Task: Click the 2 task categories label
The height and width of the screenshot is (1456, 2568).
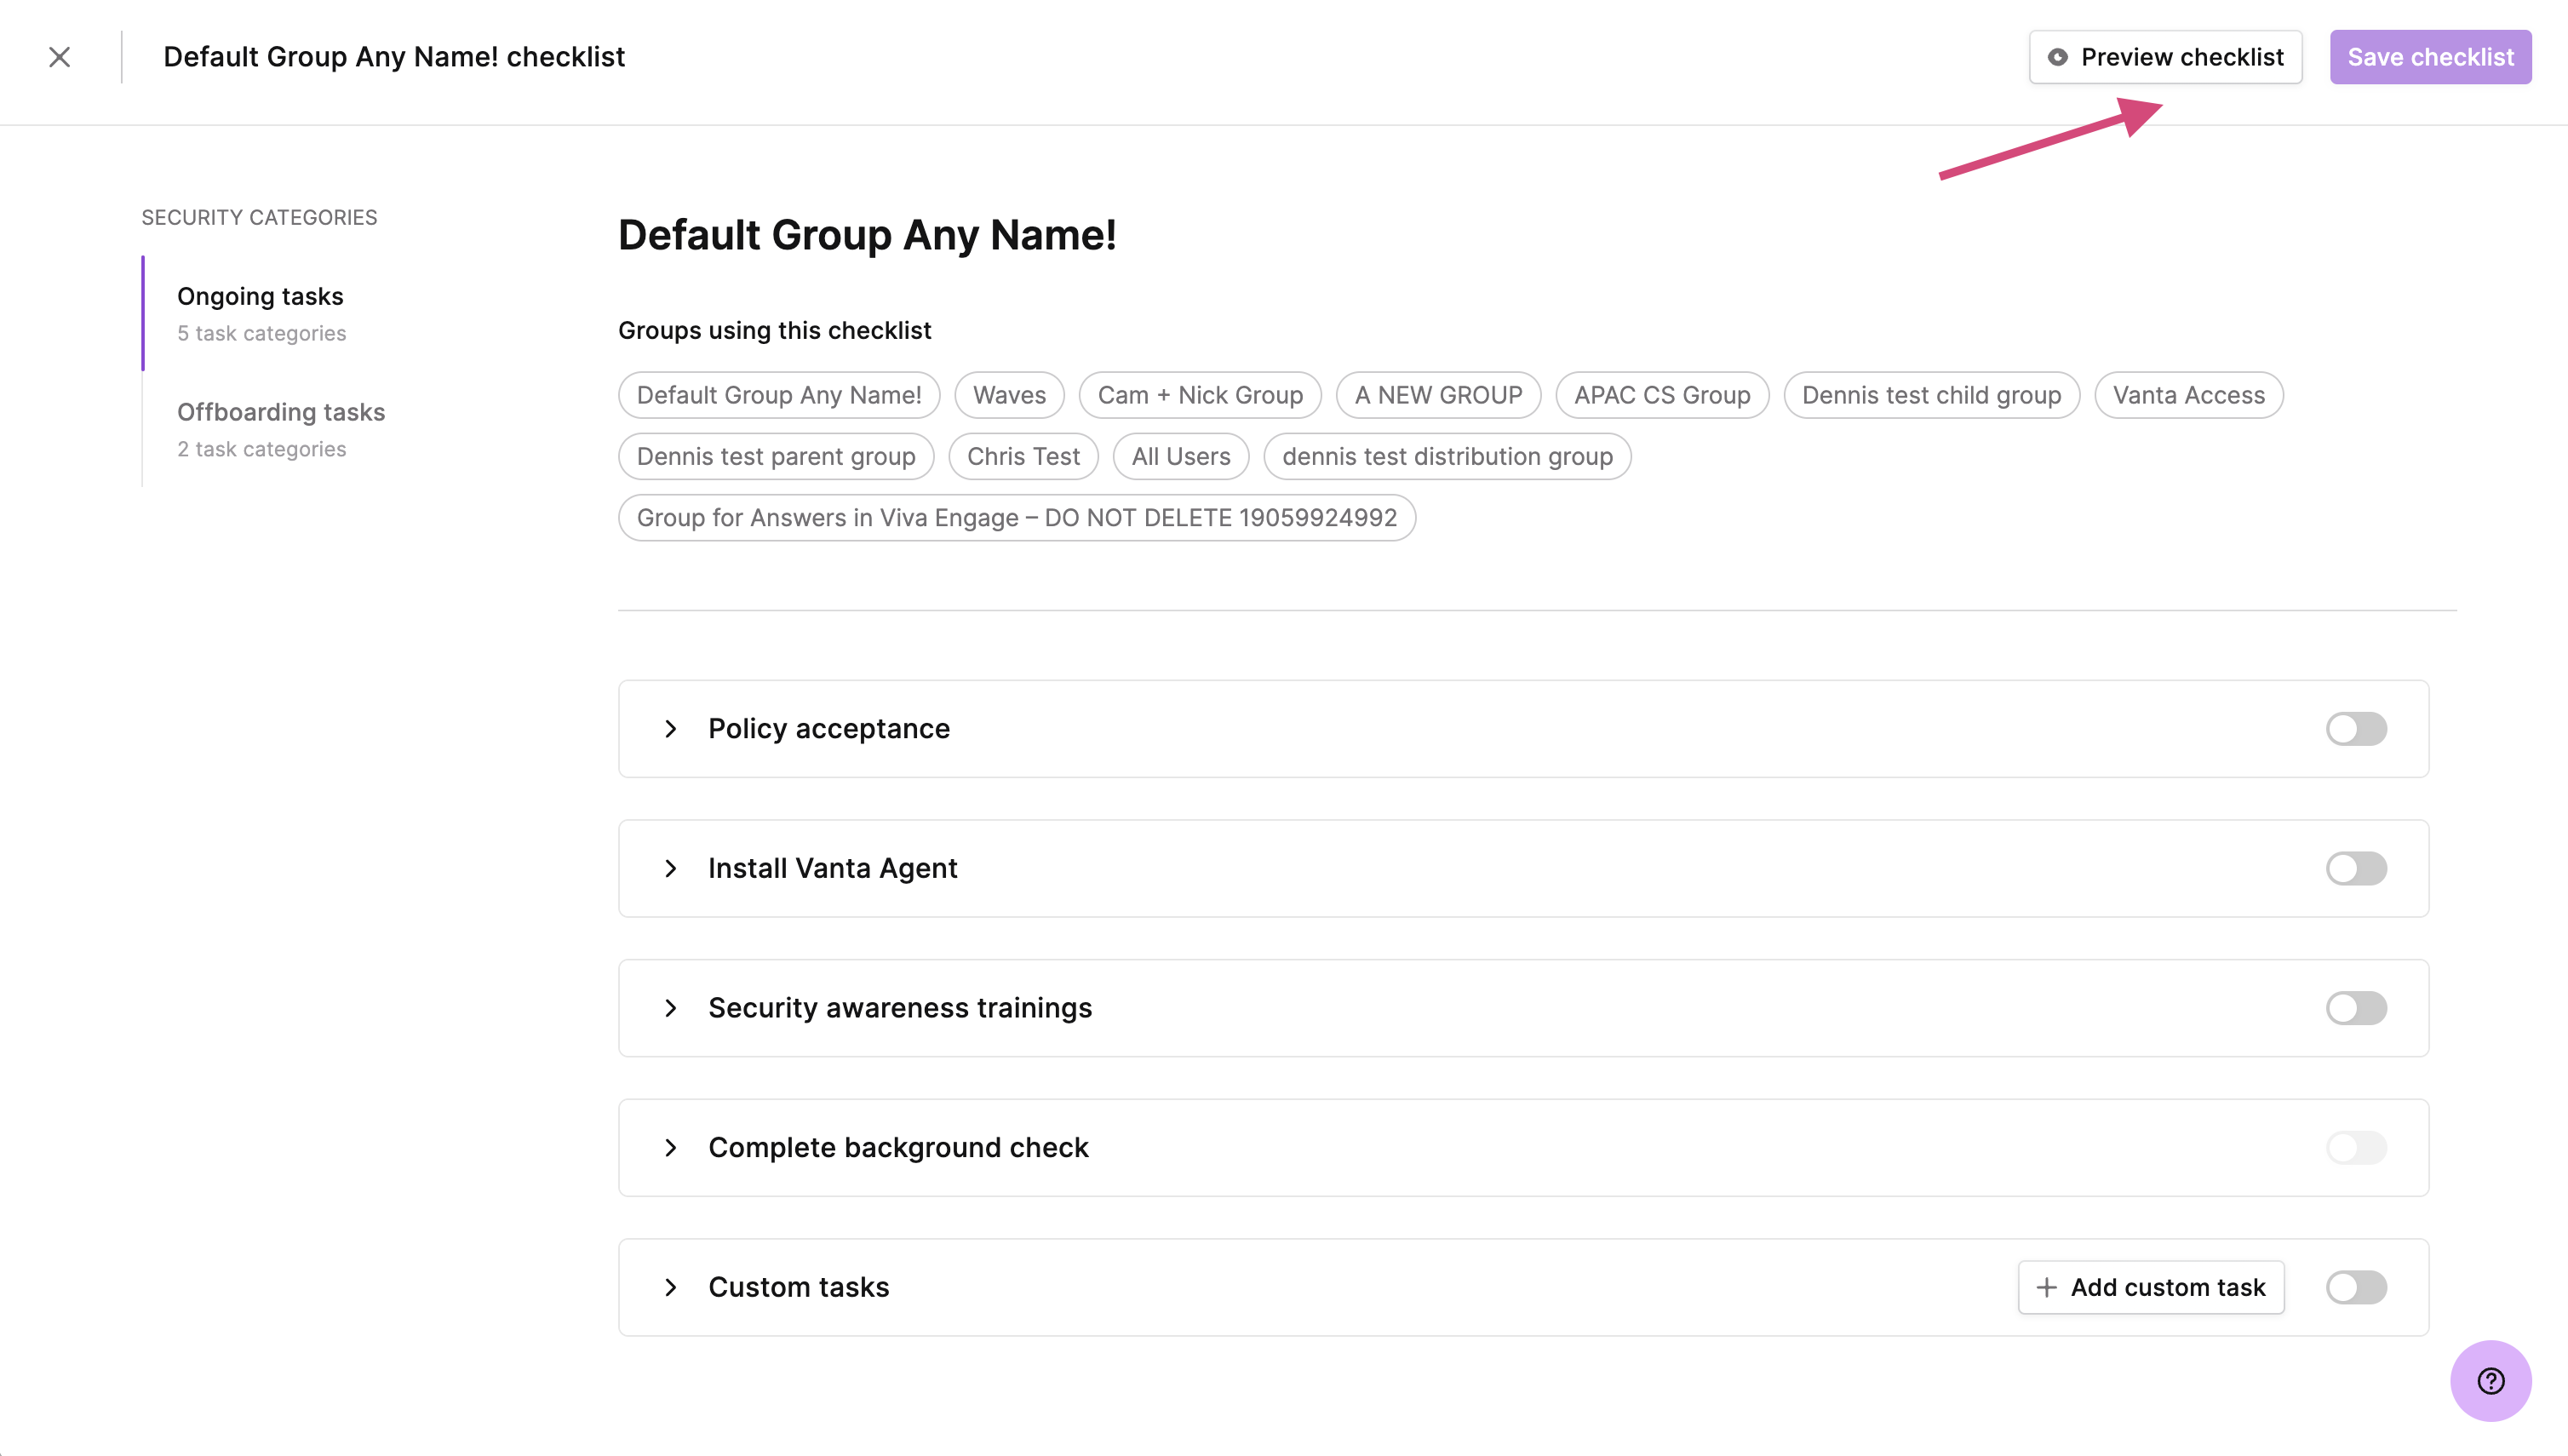Action: coord(262,449)
